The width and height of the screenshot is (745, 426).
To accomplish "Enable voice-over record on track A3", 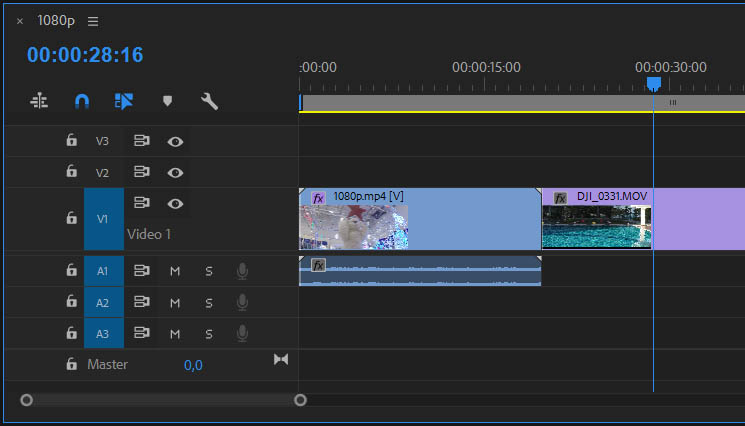I will [x=242, y=334].
